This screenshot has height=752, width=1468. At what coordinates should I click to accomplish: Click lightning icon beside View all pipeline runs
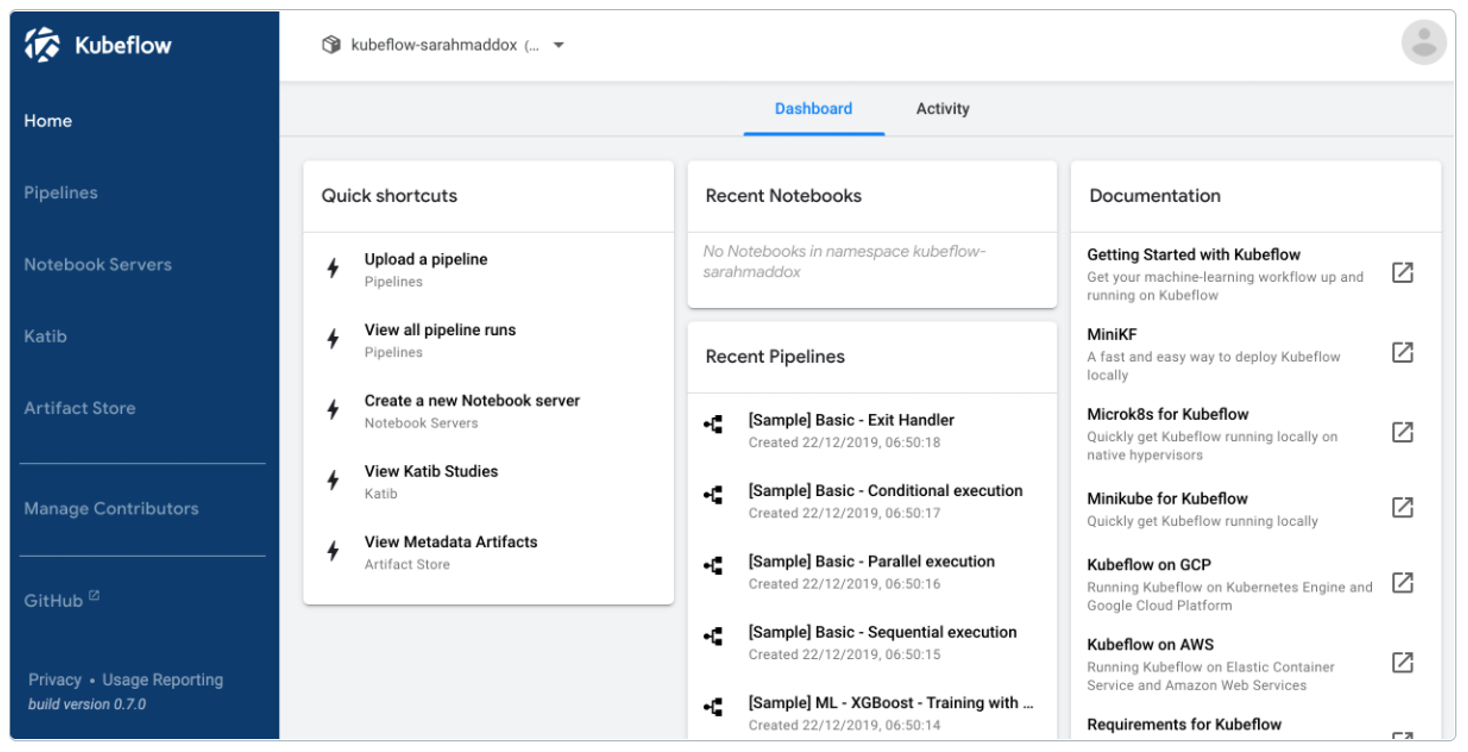tap(334, 339)
